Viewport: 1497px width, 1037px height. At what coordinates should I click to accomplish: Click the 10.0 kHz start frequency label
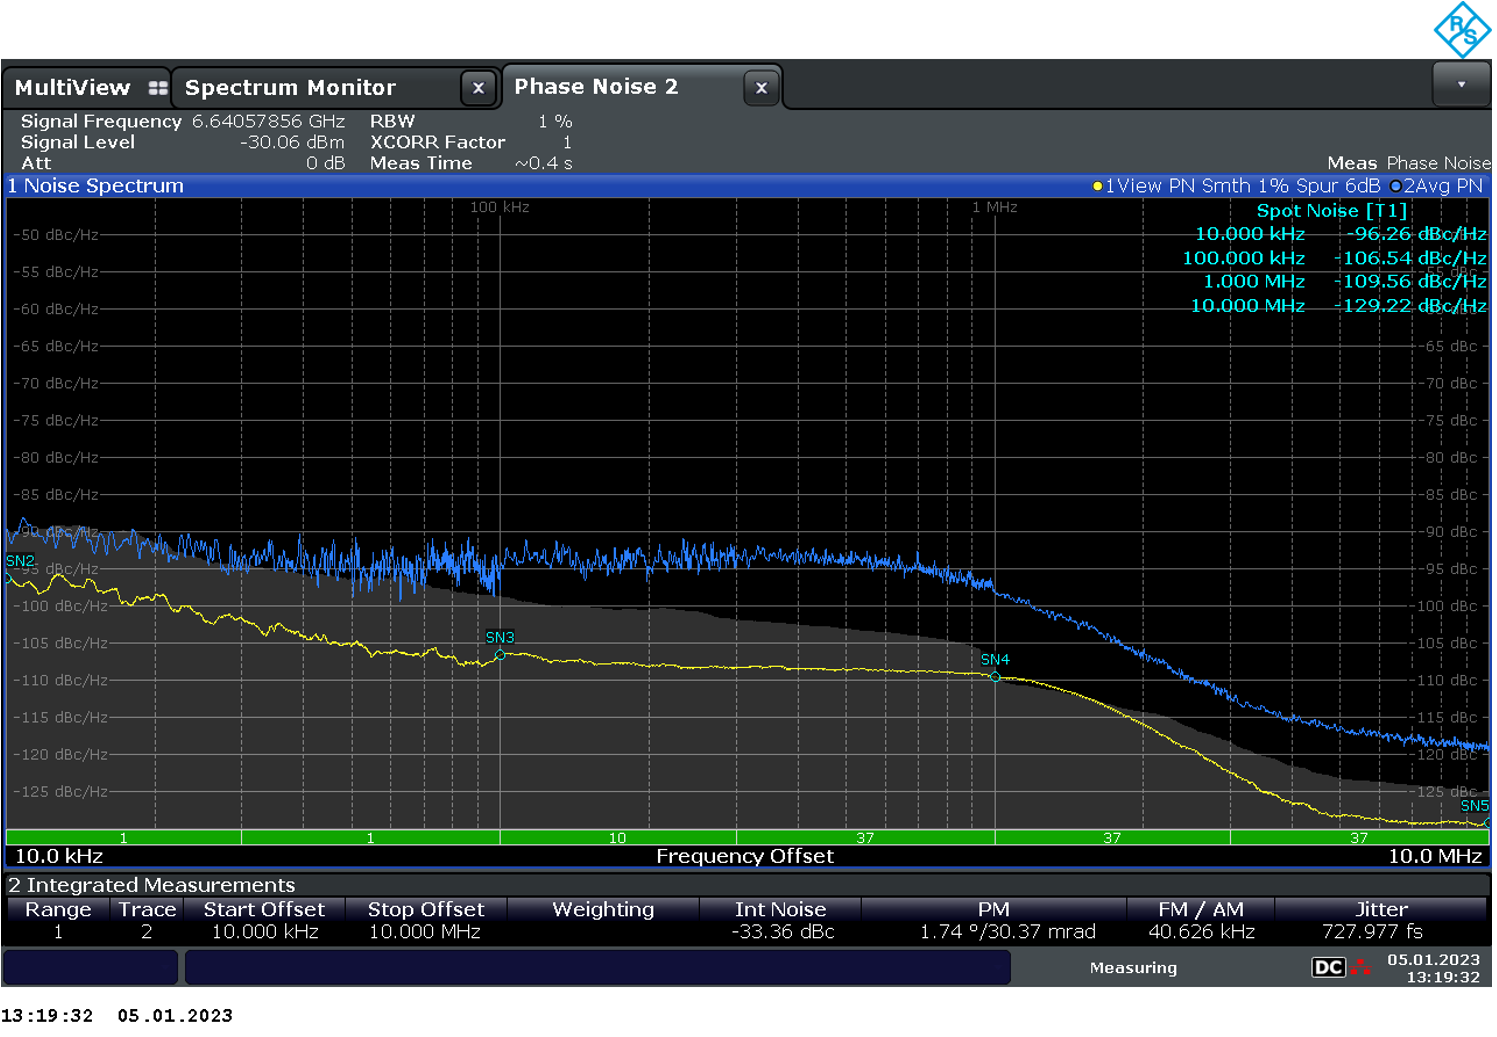coord(59,856)
